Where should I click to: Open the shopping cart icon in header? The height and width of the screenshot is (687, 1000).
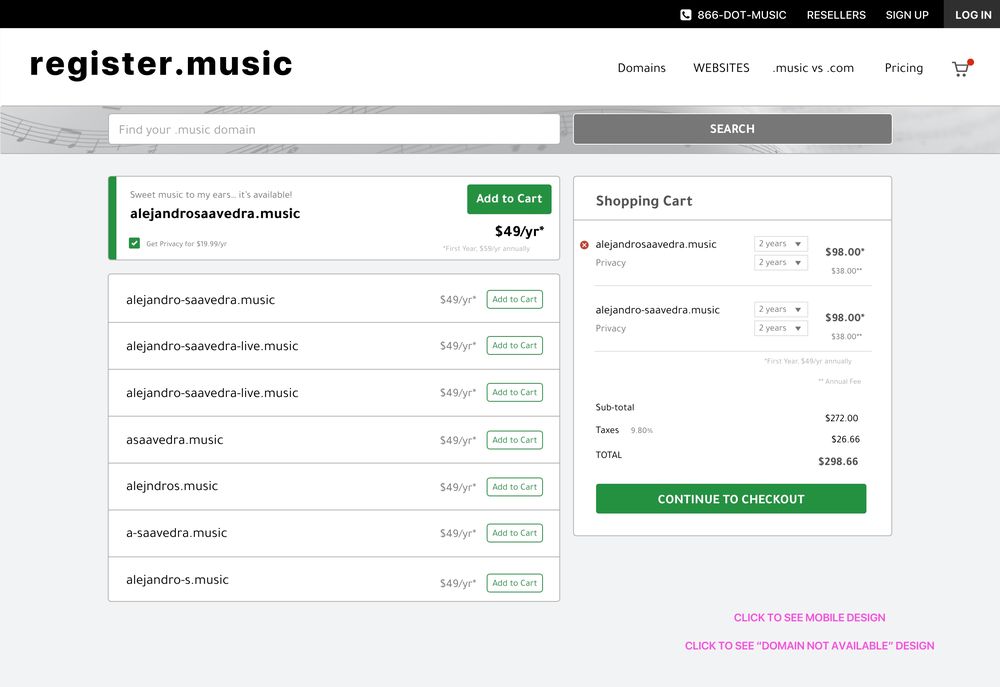(x=962, y=68)
